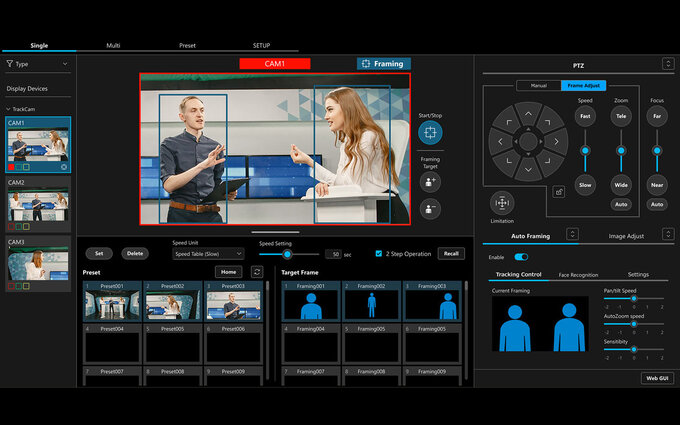680x425 pixels.
Task: Click the Type filter funnel icon
Action: tap(10, 64)
